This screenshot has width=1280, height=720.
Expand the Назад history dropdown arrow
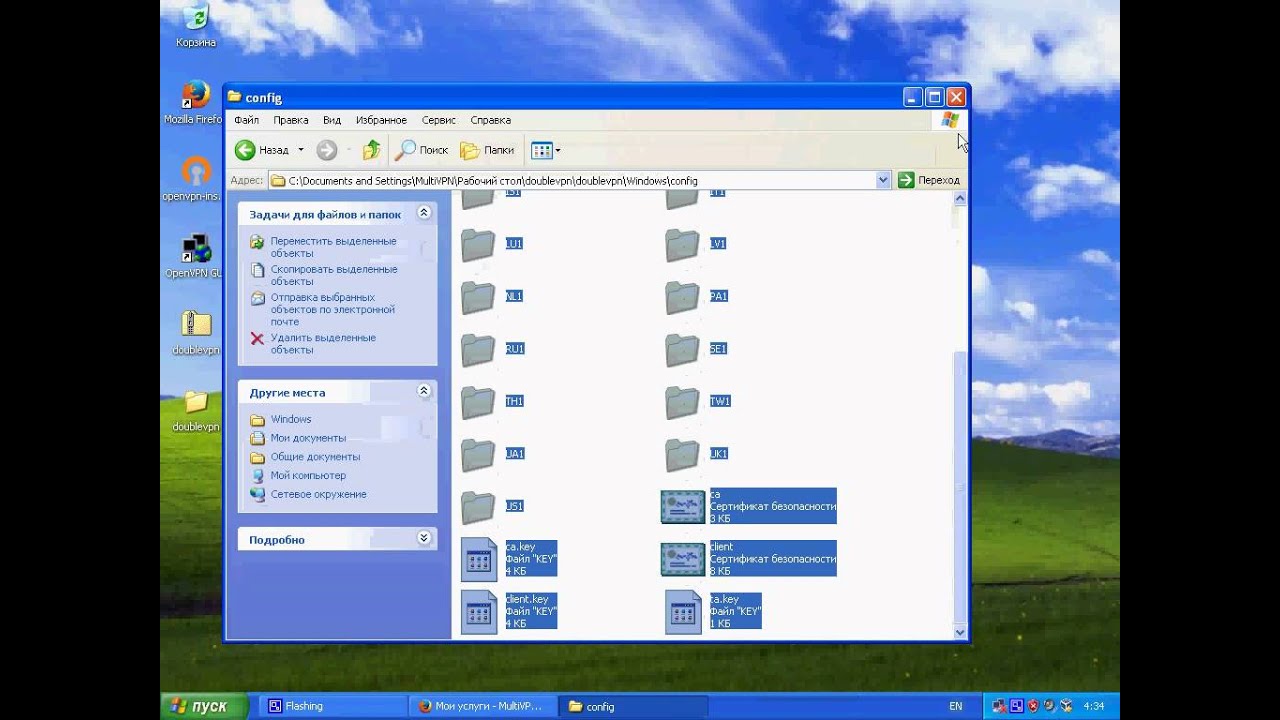coord(301,150)
